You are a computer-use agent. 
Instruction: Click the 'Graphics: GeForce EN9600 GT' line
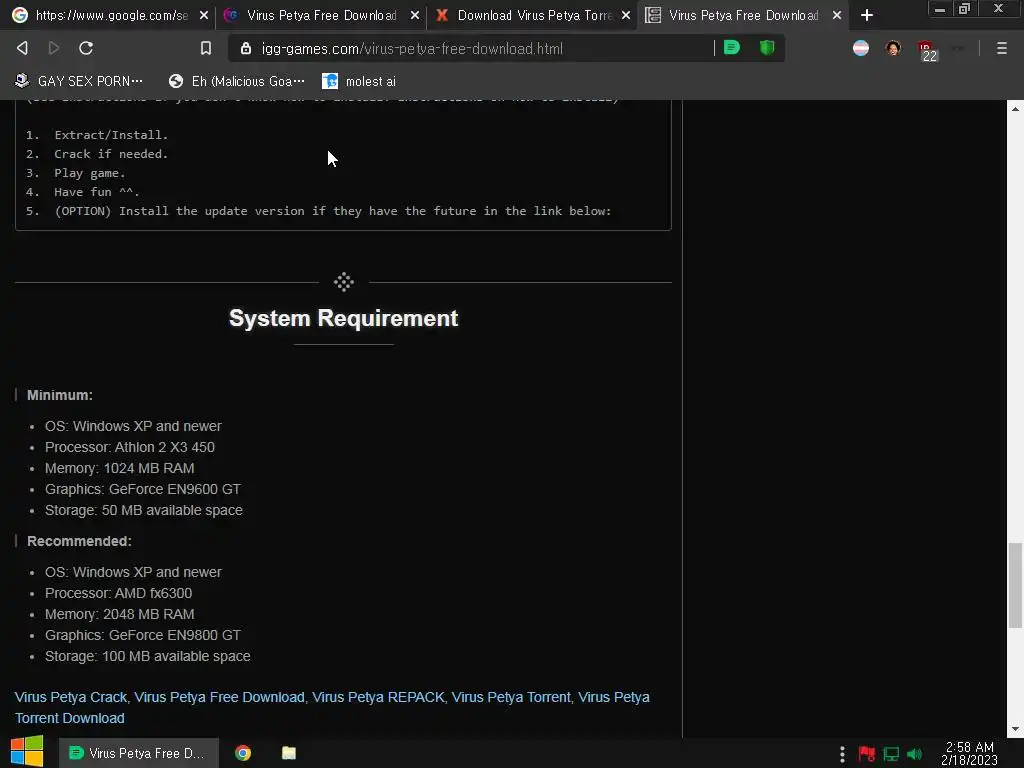(142, 488)
